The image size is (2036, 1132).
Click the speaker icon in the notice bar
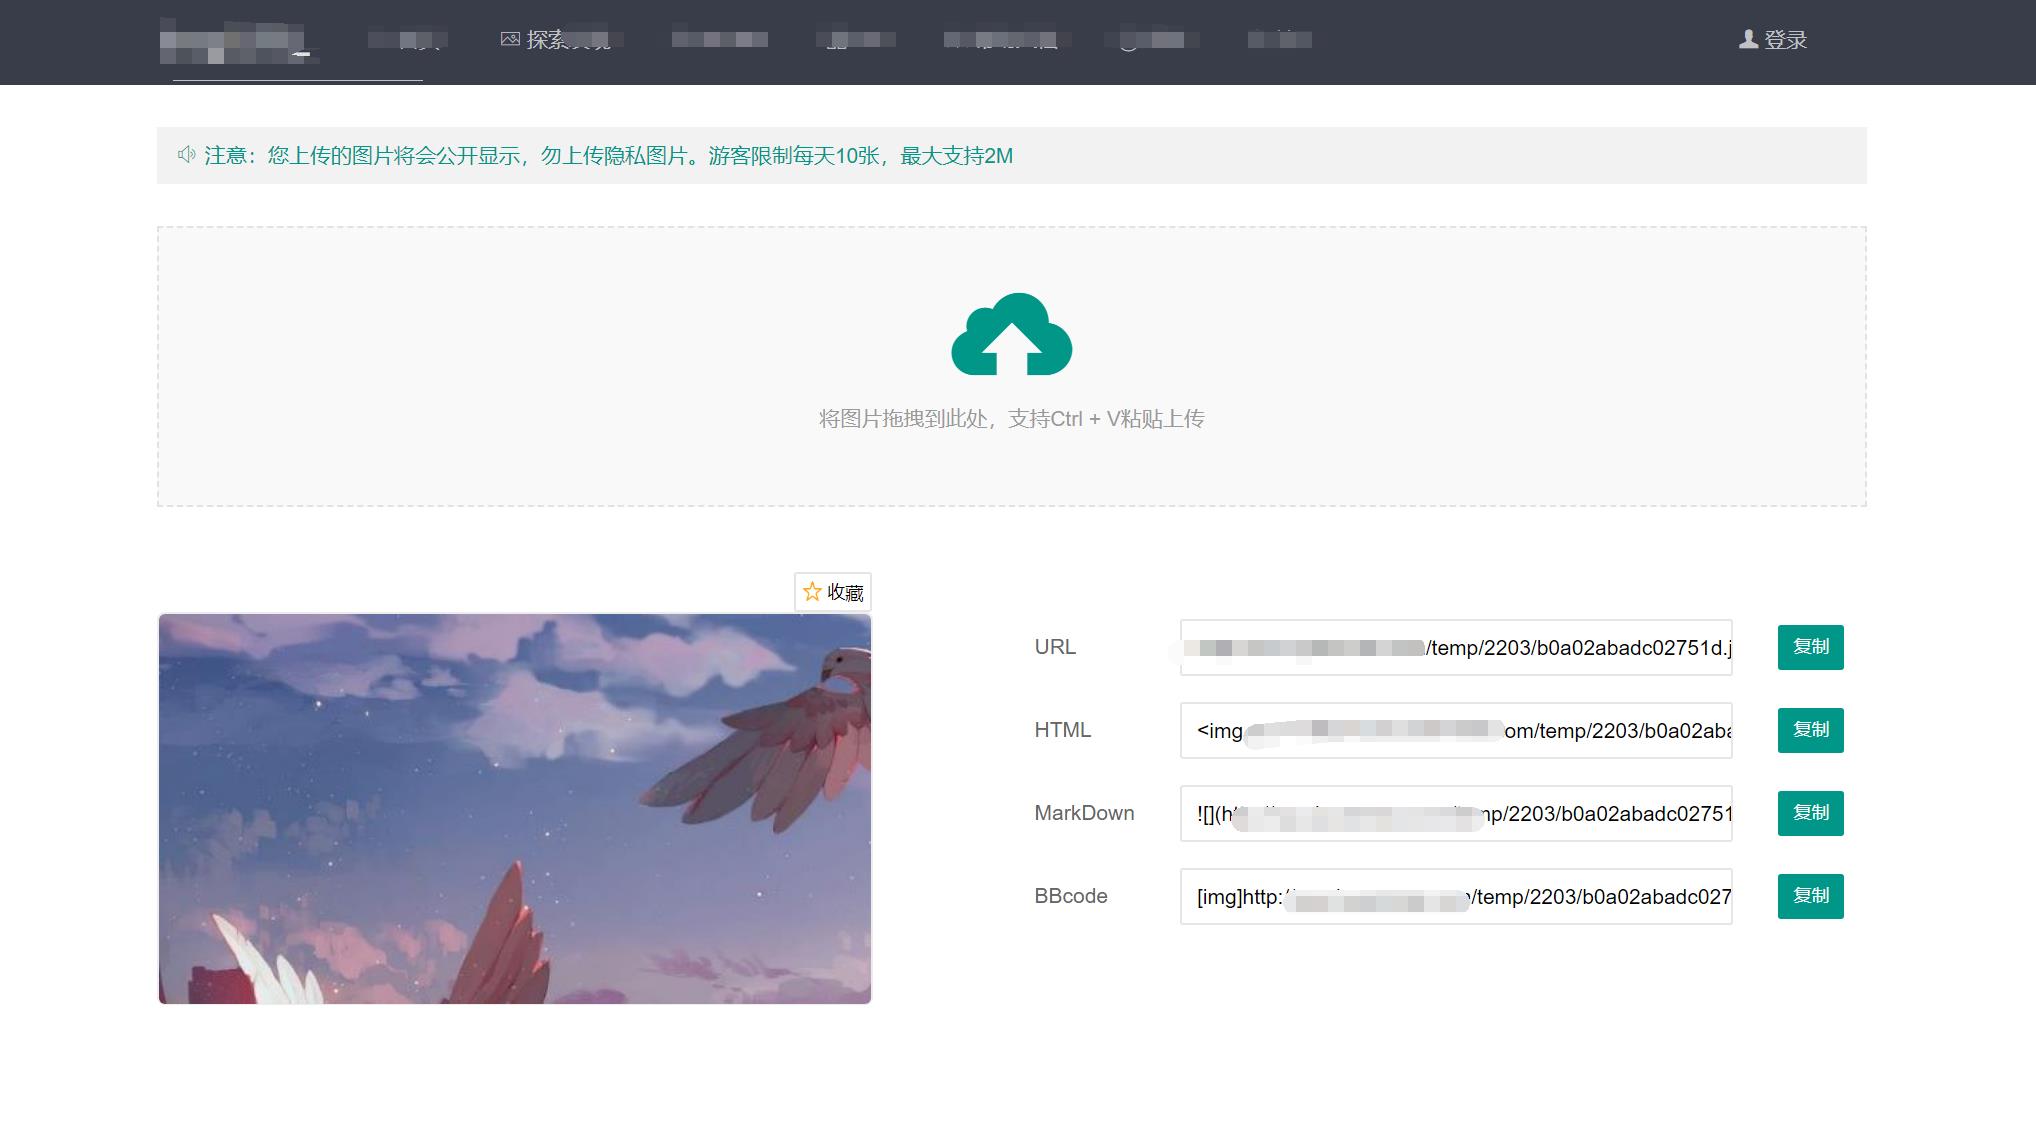coord(185,155)
